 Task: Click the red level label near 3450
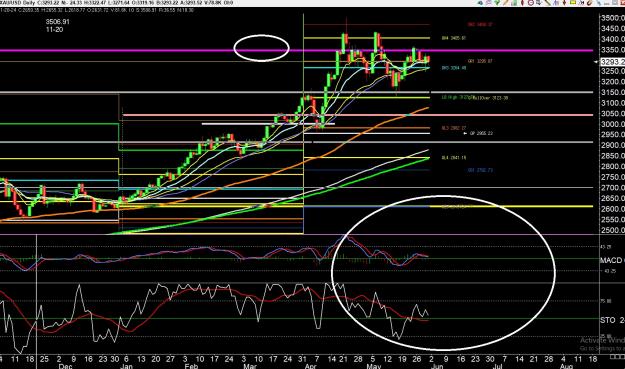[x=480, y=25]
